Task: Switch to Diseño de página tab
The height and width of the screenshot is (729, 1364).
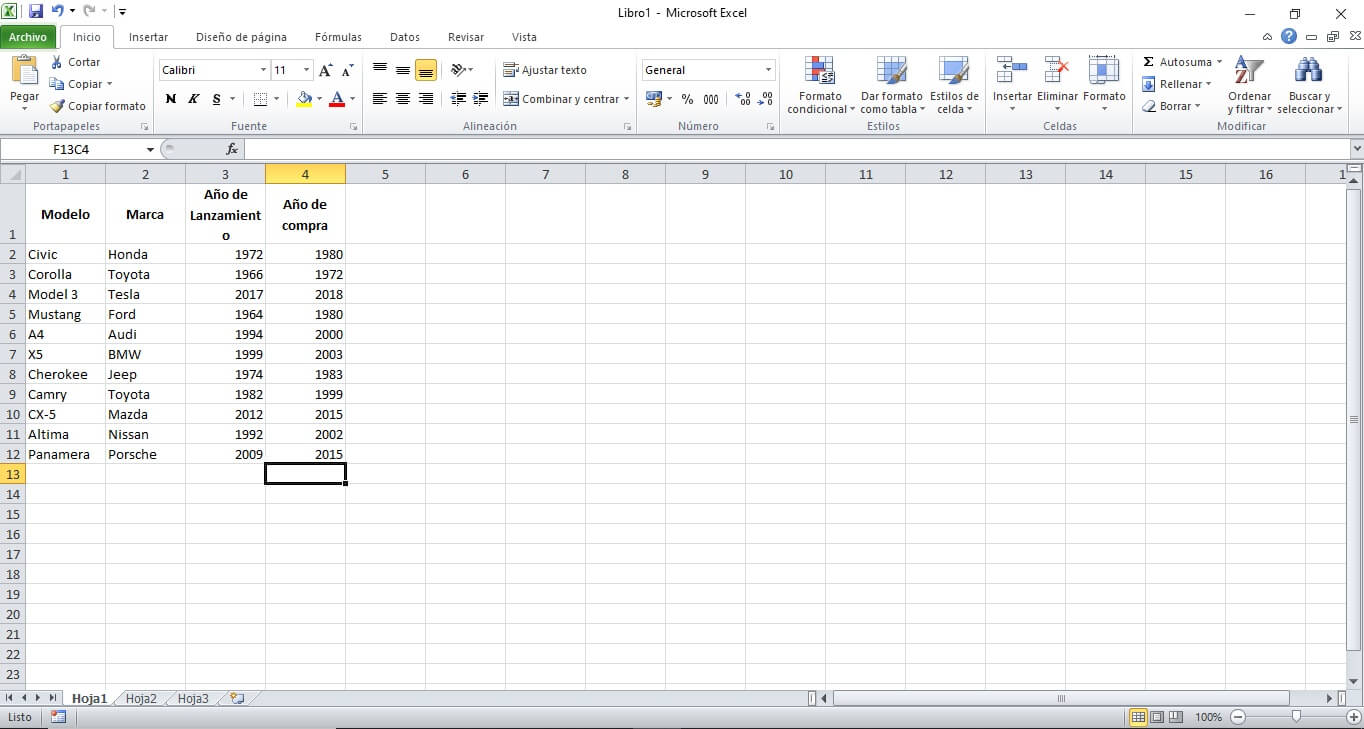Action: pos(241,37)
